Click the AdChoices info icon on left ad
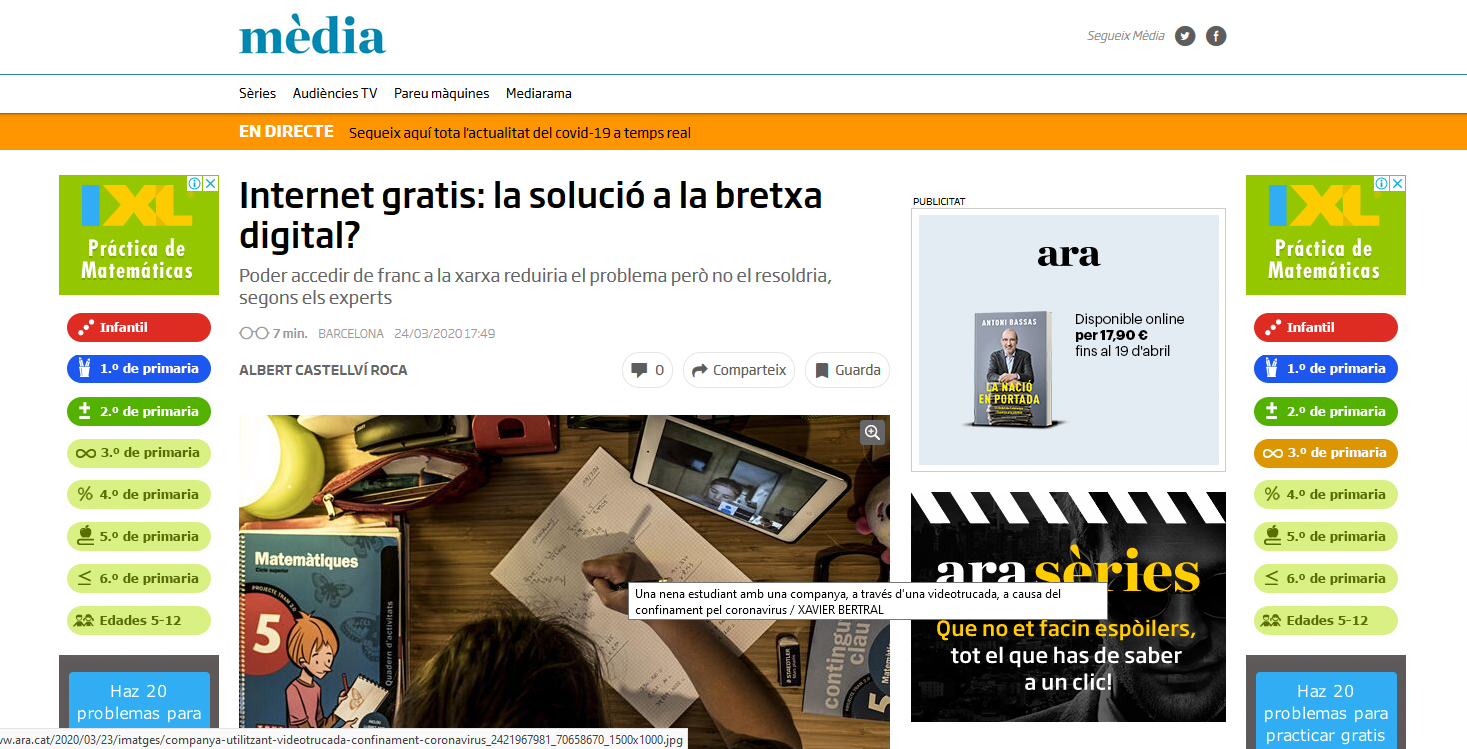The image size is (1467, 749). (196, 183)
